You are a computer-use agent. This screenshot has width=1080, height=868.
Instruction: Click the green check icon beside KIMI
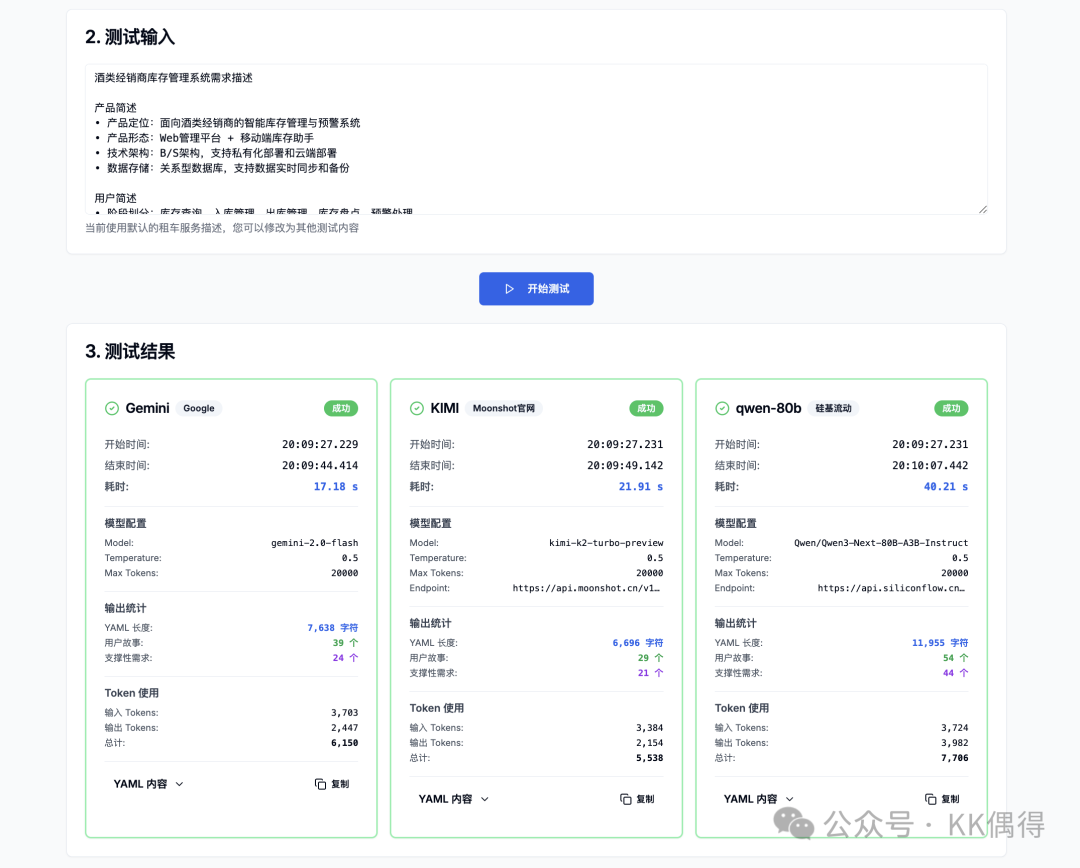pos(417,408)
